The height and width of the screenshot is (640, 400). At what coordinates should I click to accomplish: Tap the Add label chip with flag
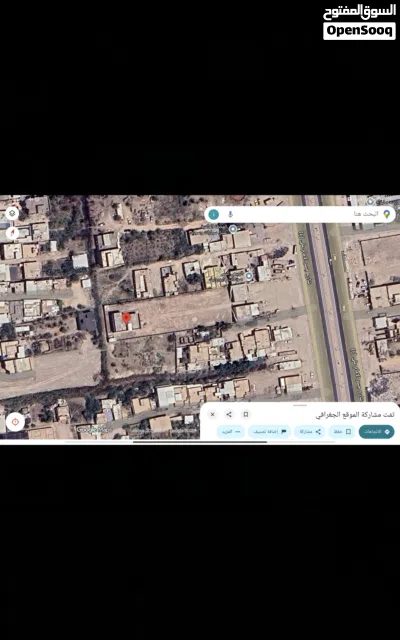(269, 431)
